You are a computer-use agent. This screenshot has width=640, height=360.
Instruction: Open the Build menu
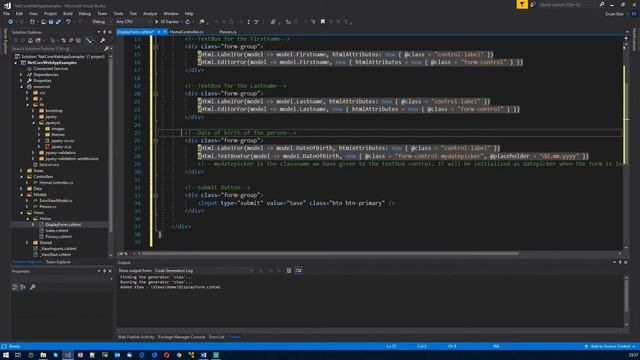pyautogui.click(x=68, y=13)
